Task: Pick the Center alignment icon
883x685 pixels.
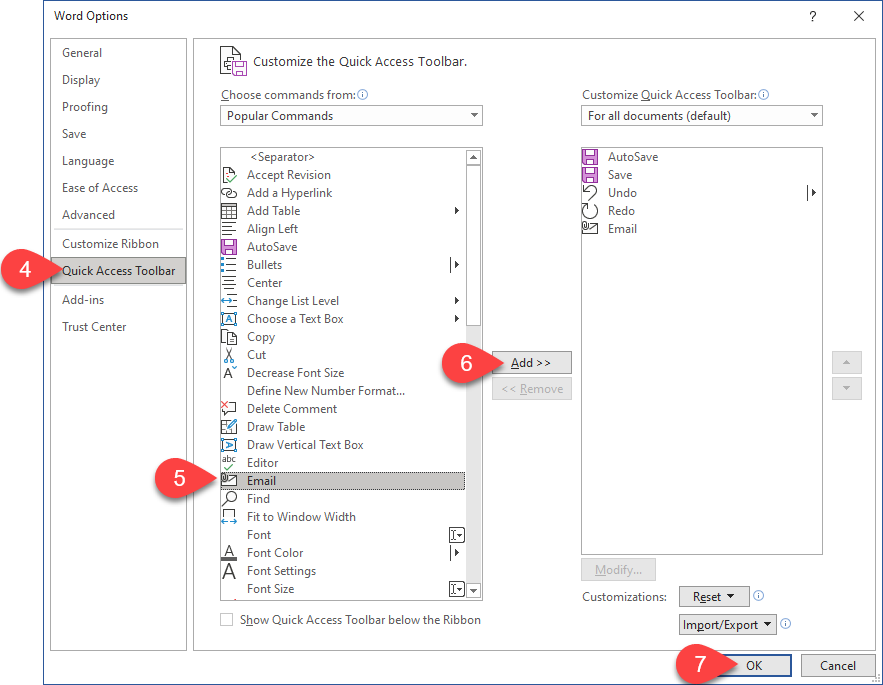Action: click(229, 283)
